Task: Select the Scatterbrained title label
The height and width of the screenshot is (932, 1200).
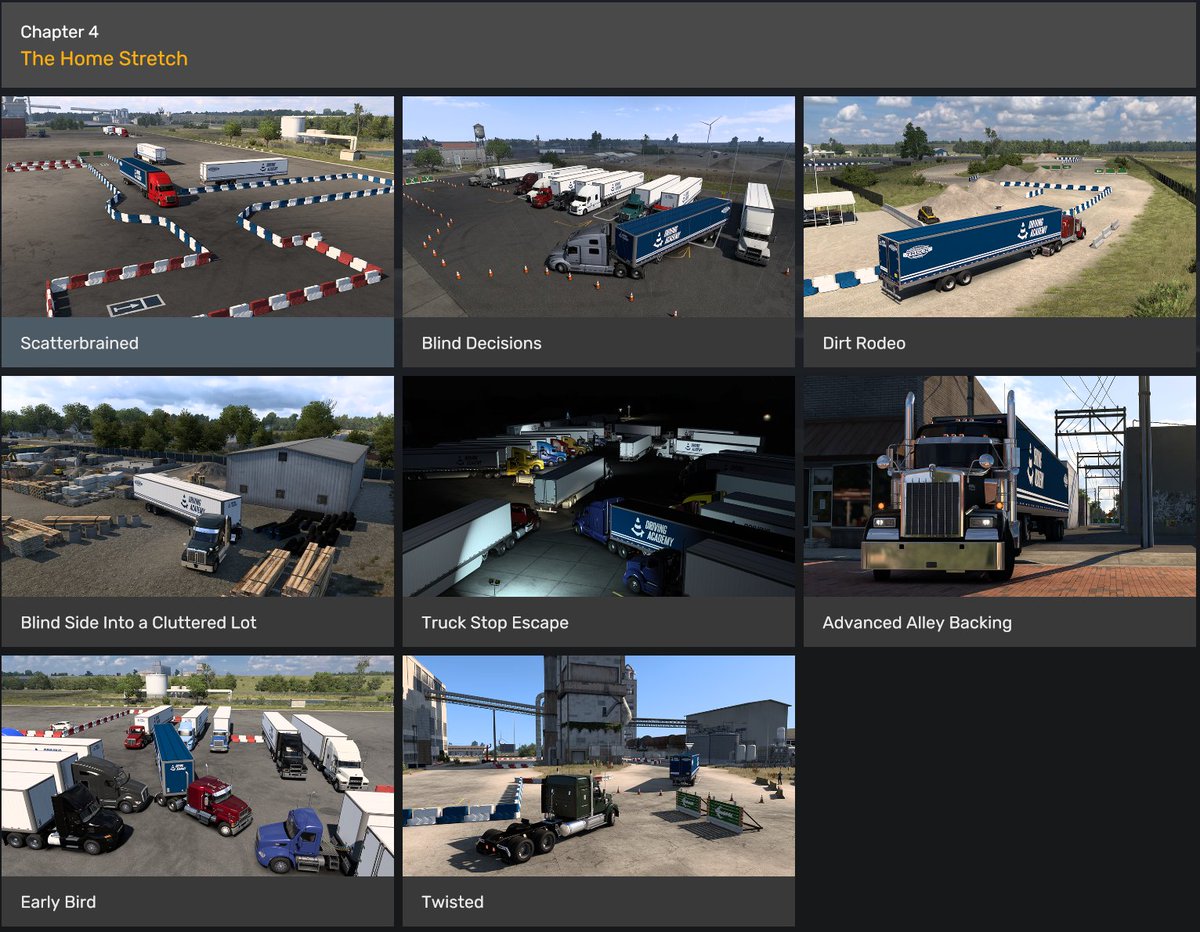Action: point(80,343)
